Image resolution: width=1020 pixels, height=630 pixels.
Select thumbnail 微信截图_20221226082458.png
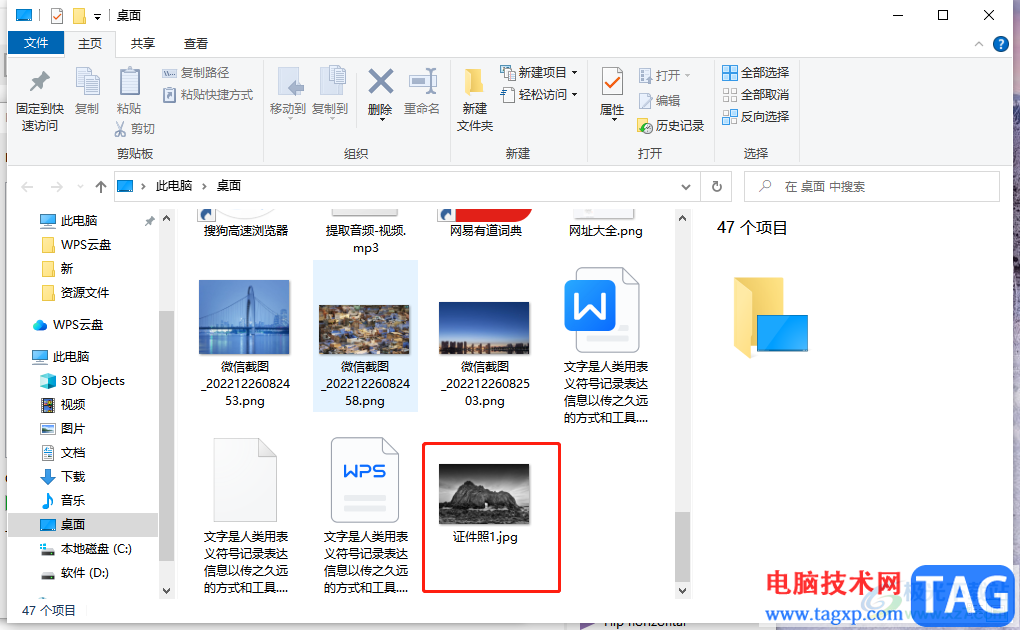(364, 329)
